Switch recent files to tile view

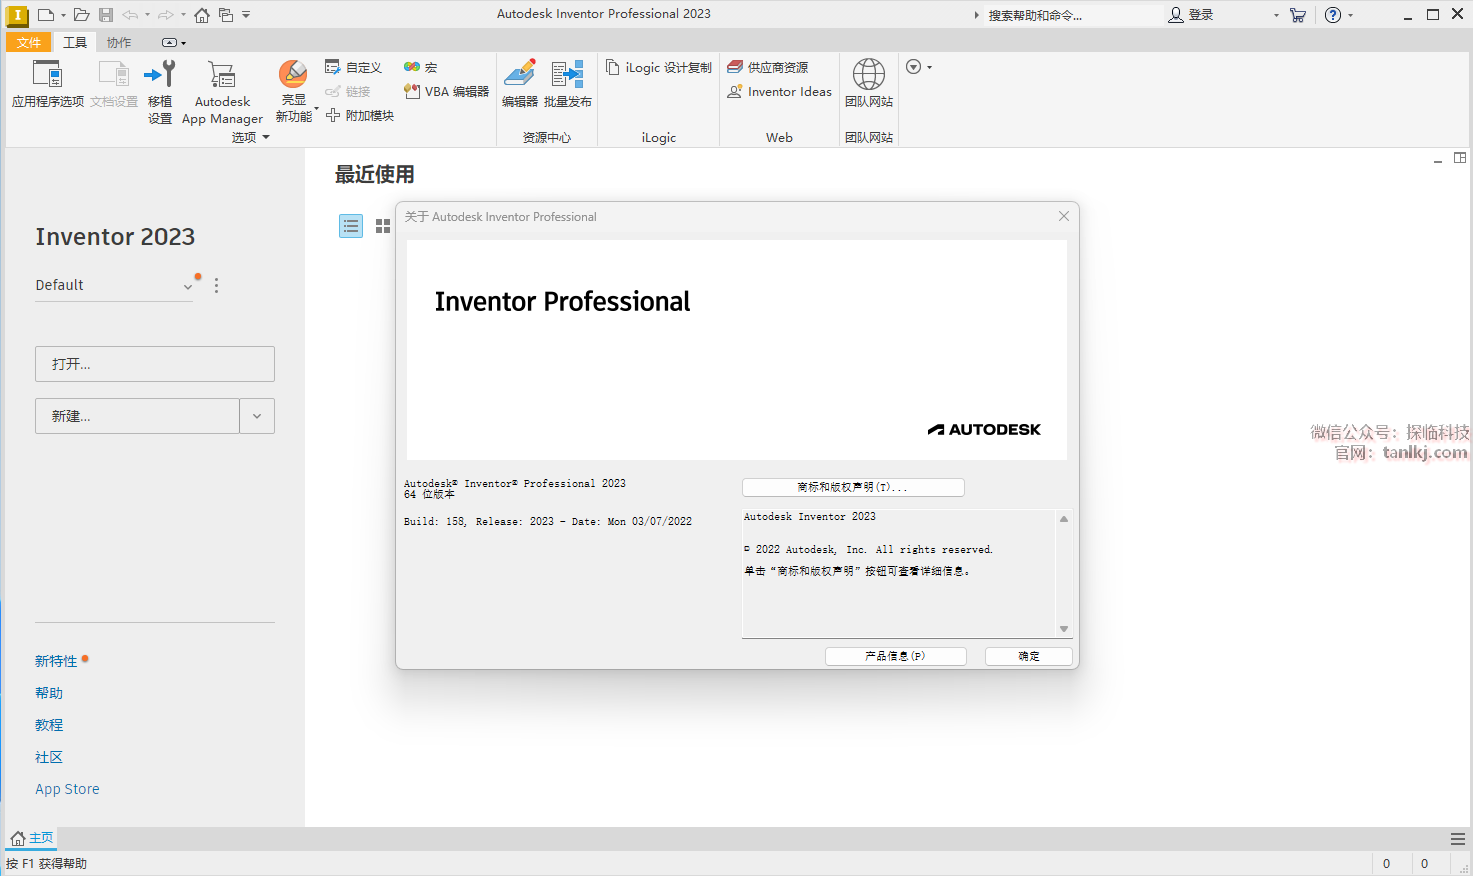(383, 226)
